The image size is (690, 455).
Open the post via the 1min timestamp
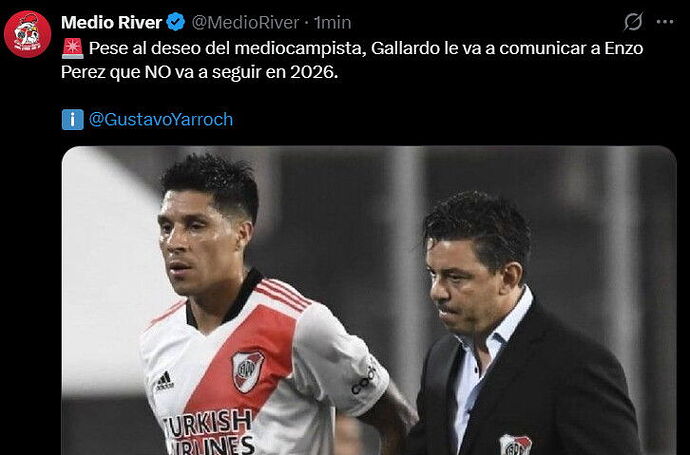pos(333,22)
